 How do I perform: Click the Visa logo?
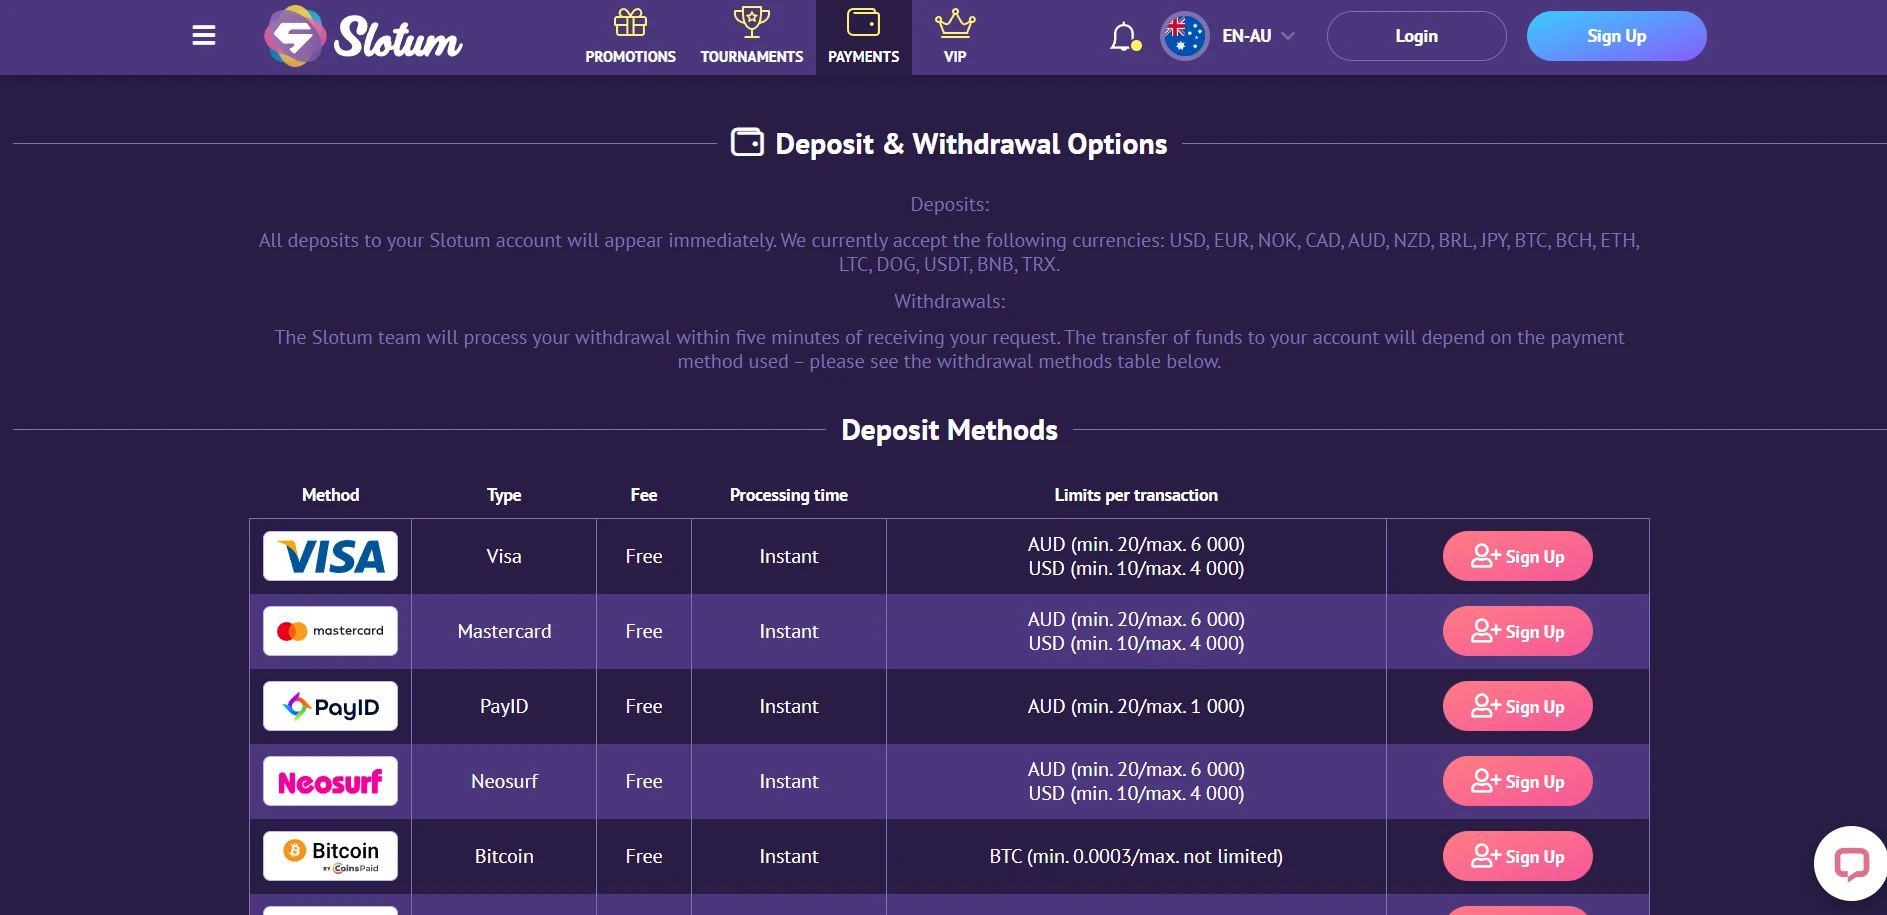point(330,556)
